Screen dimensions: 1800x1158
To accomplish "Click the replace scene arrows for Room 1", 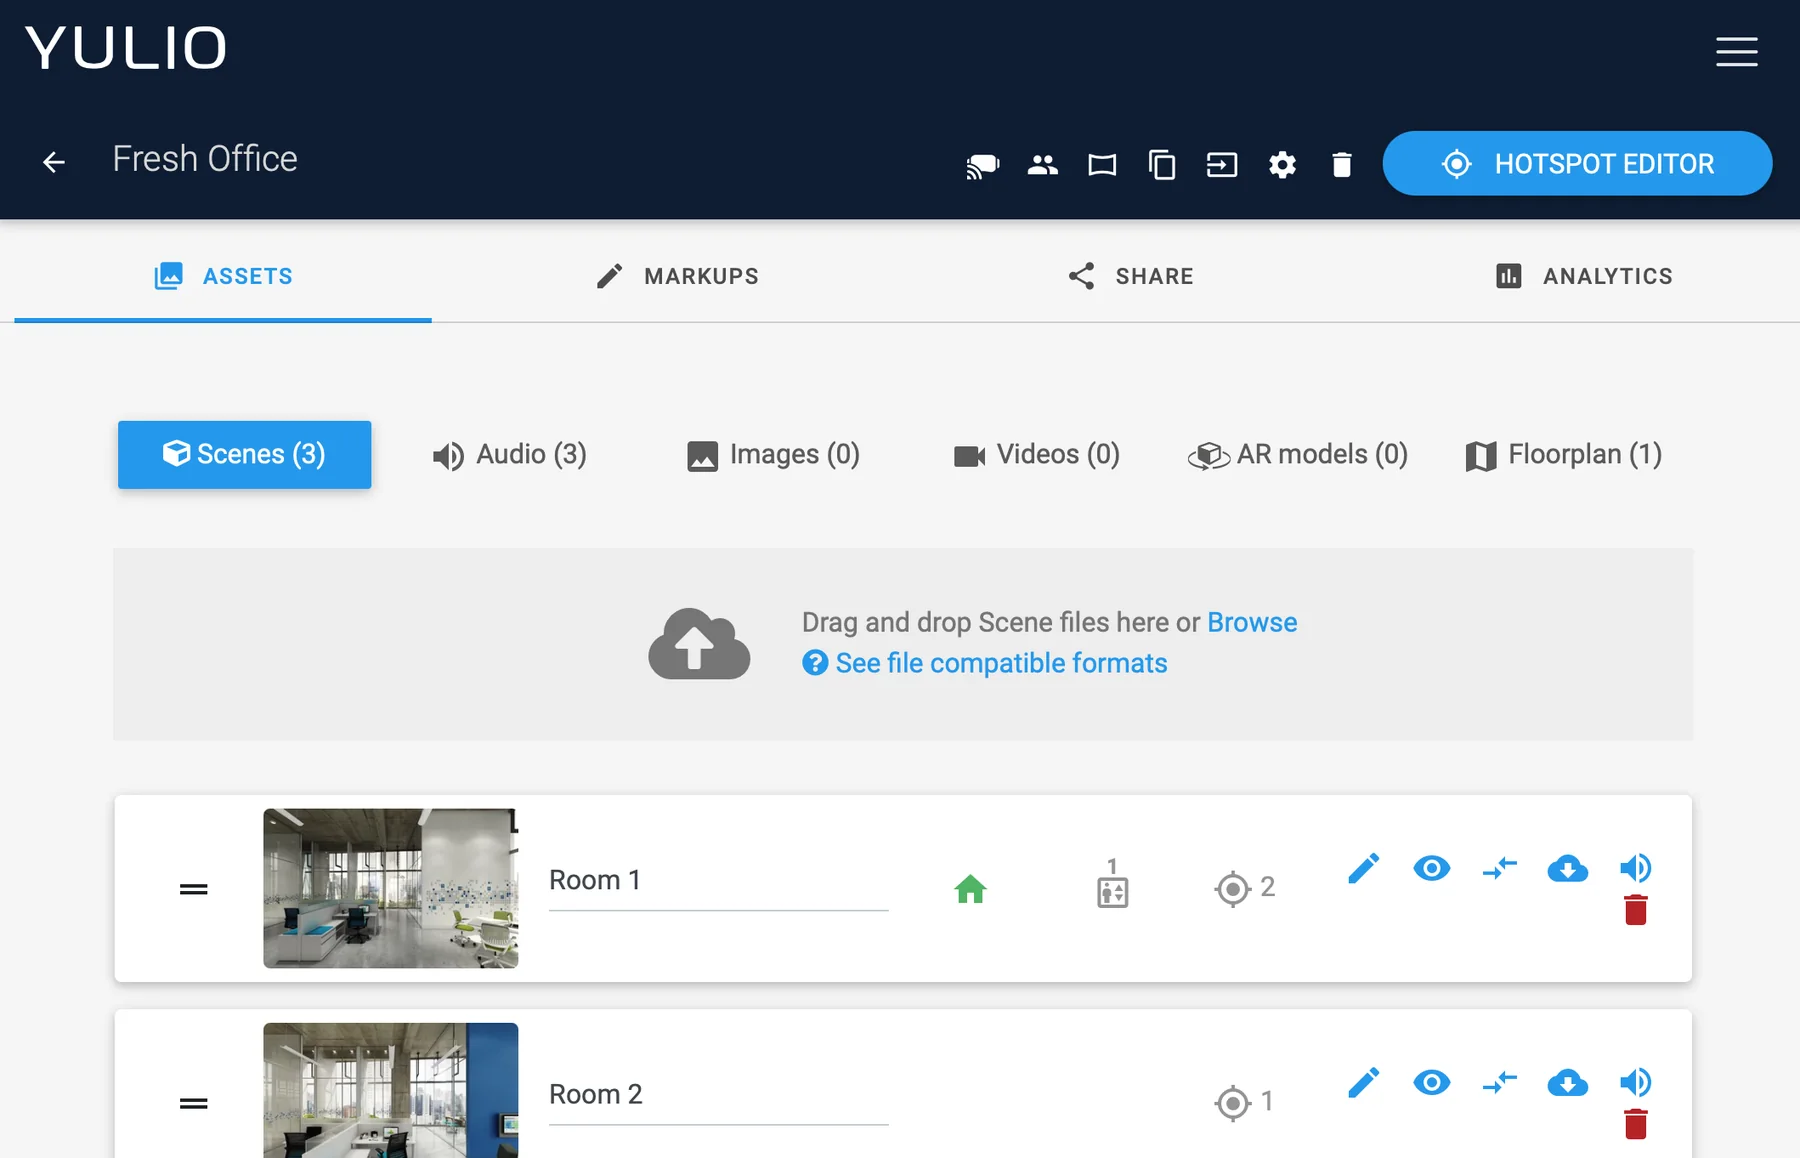I will pyautogui.click(x=1499, y=868).
